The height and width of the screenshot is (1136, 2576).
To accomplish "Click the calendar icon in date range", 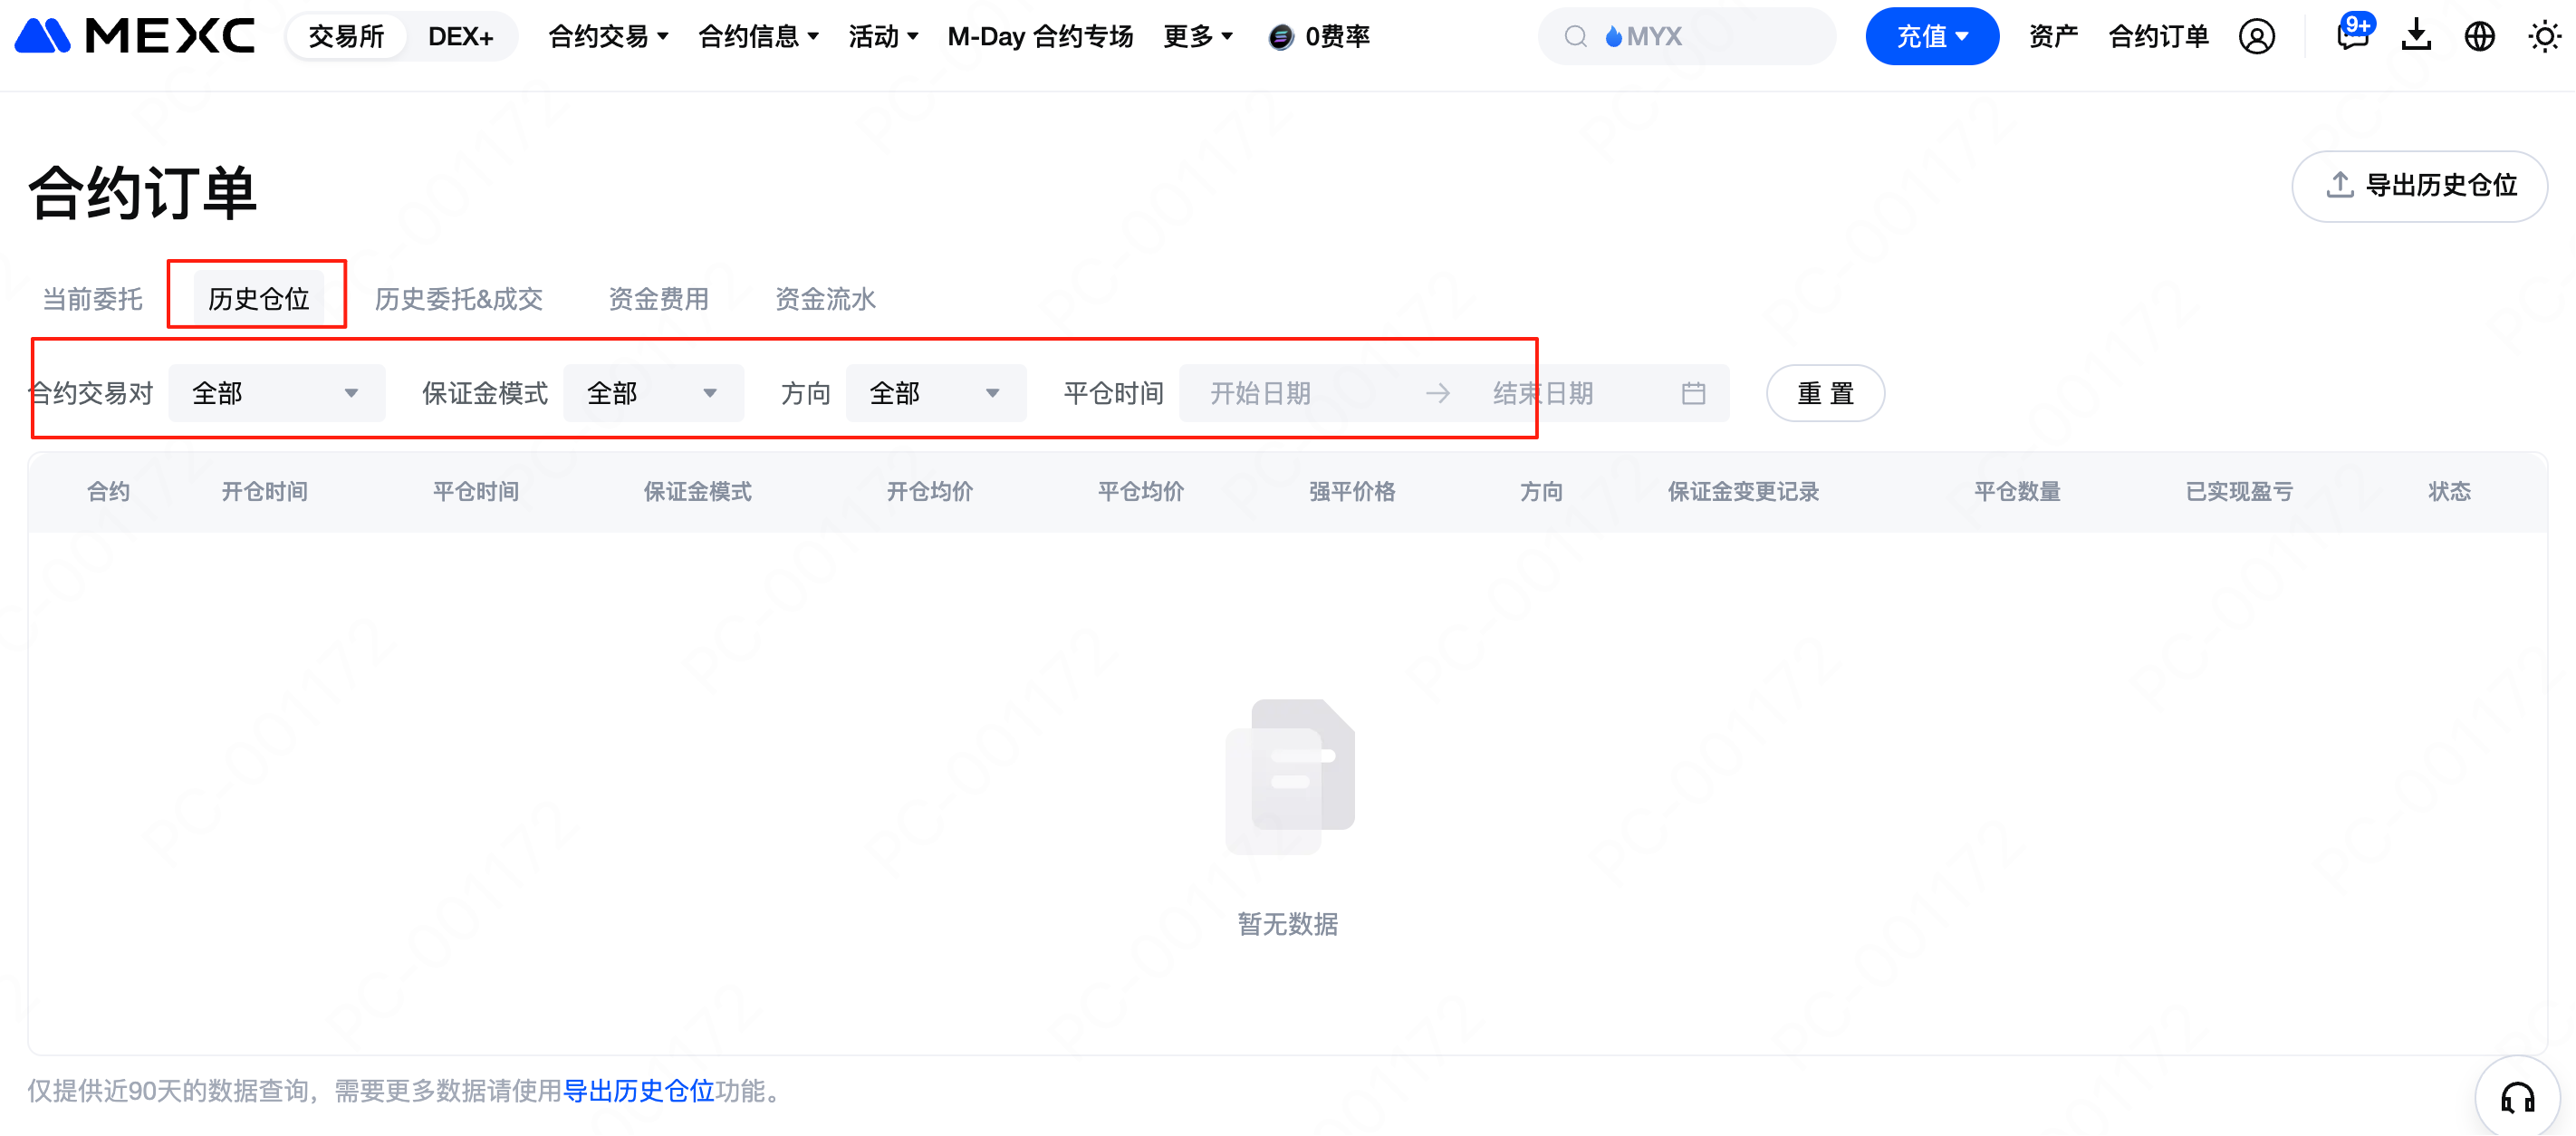I will tap(1693, 393).
